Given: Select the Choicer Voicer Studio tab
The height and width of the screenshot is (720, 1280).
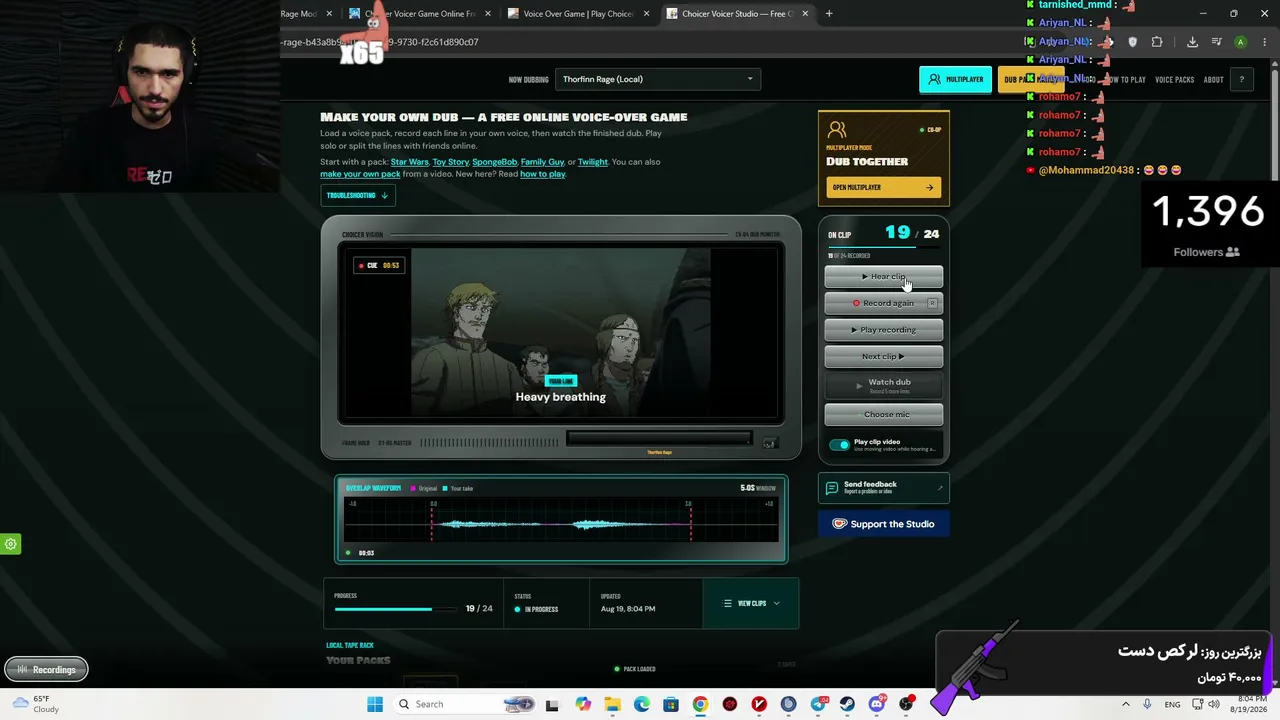Looking at the screenshot, I should (x=736, y=14).
